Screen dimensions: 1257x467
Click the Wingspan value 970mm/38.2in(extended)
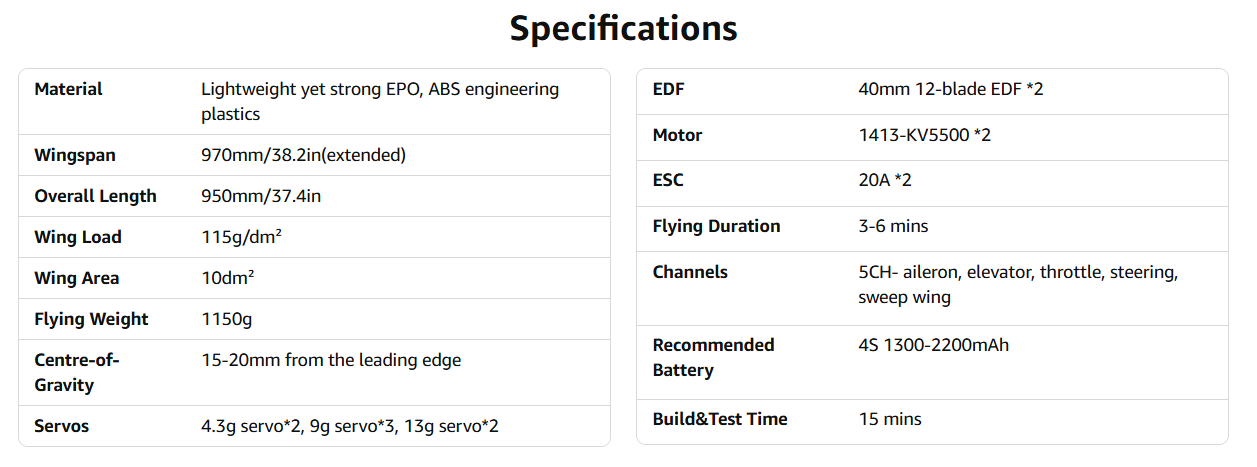pos(303,155)
